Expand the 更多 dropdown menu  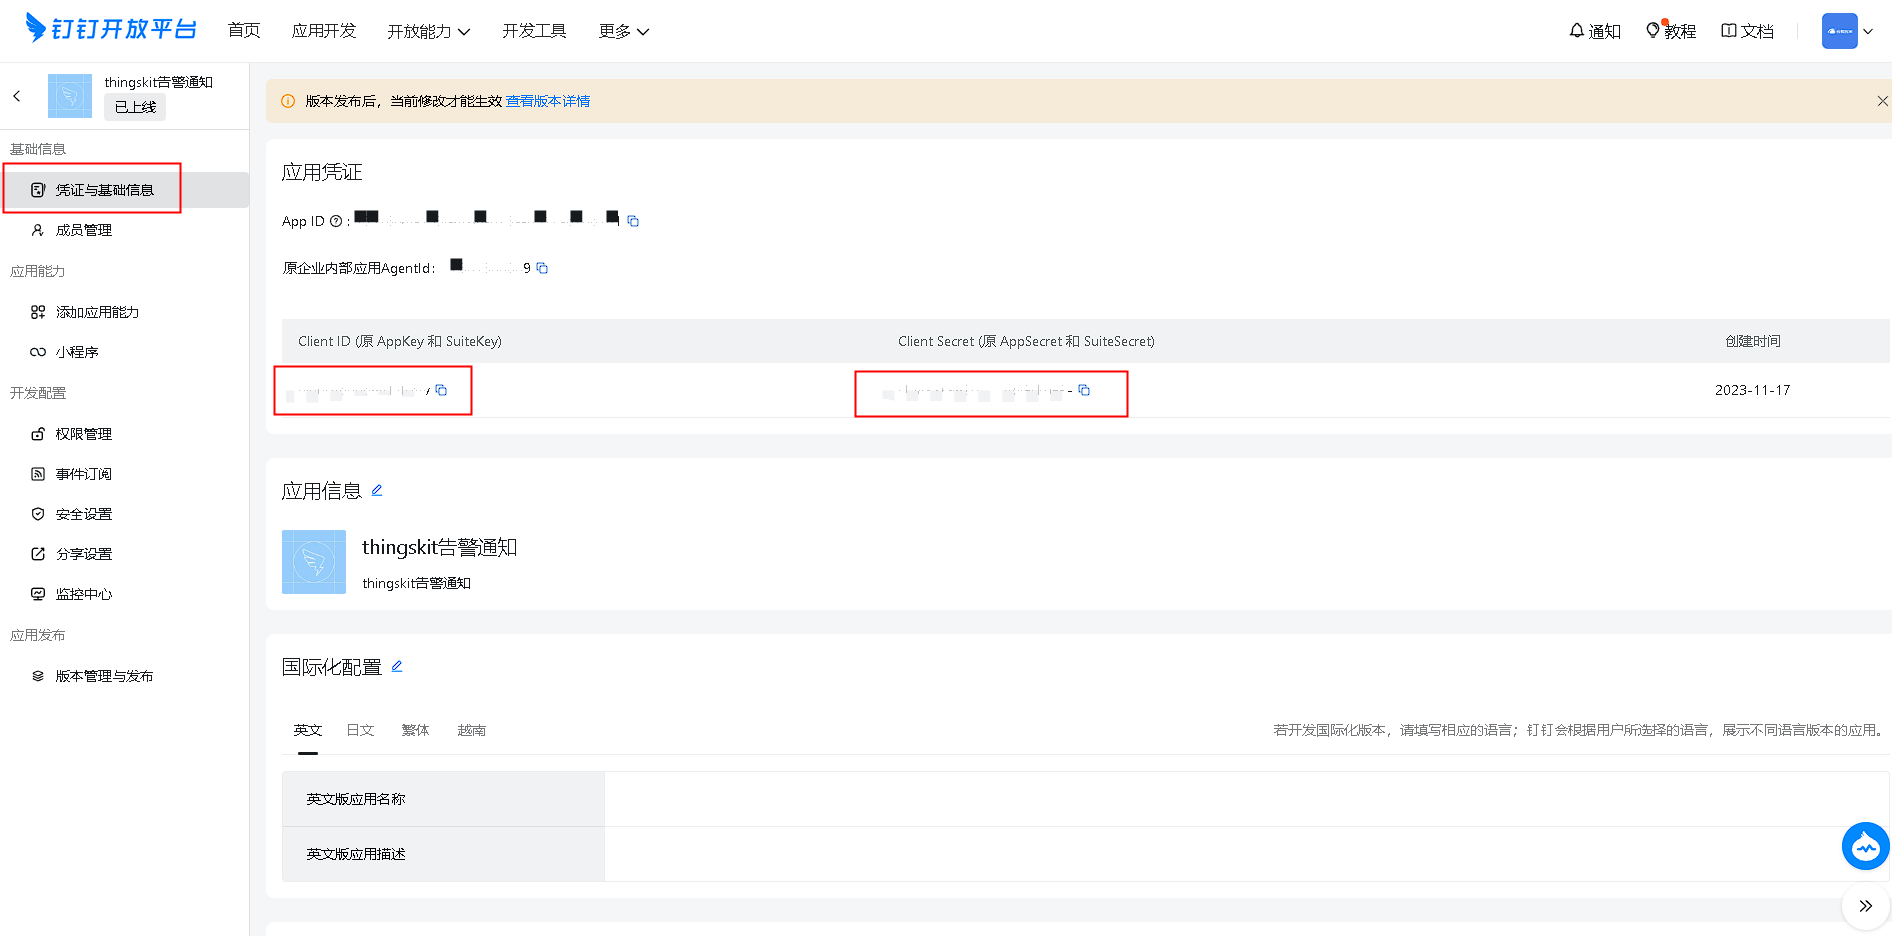623,31
